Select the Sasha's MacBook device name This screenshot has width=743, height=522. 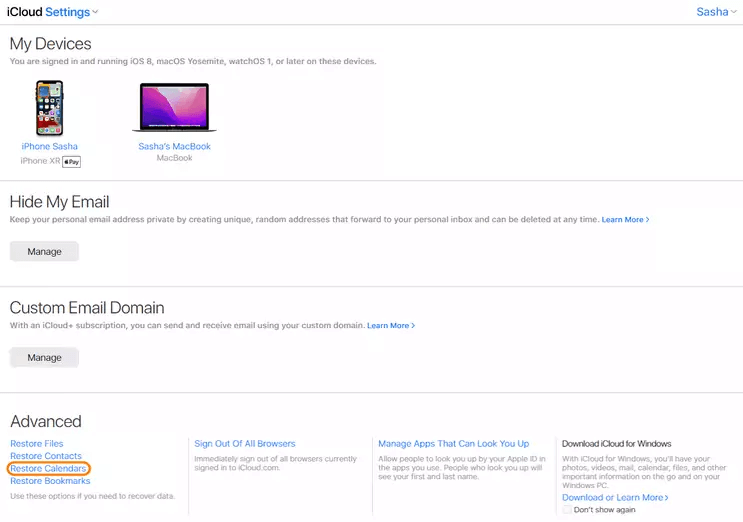[174, 146]
